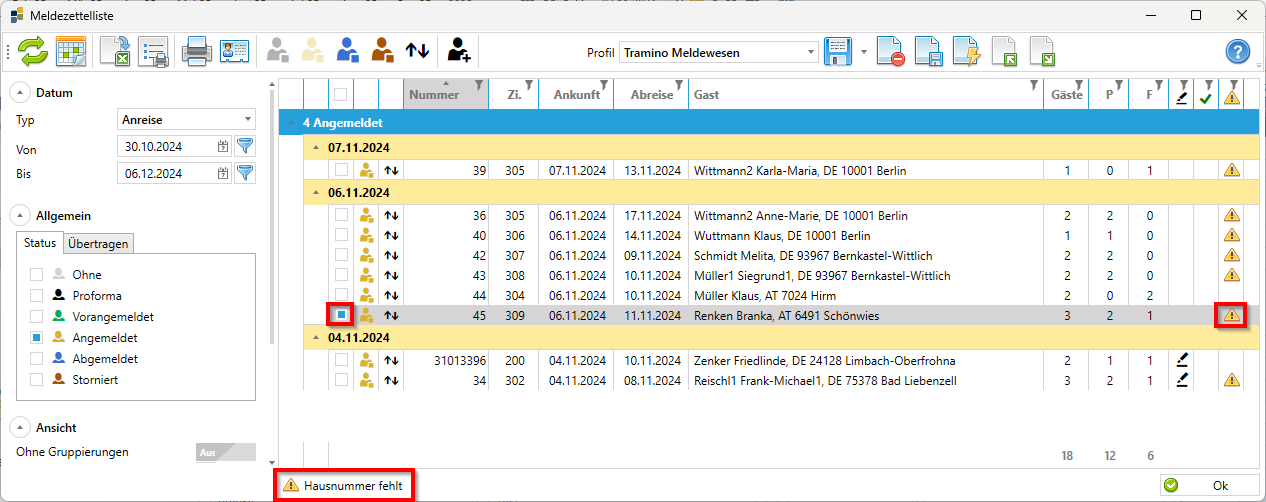The height and width of the screenshot is (502, 1266).
Task: Tick the Vorangemeldet status checkbox
Action: tap(37, 316)
